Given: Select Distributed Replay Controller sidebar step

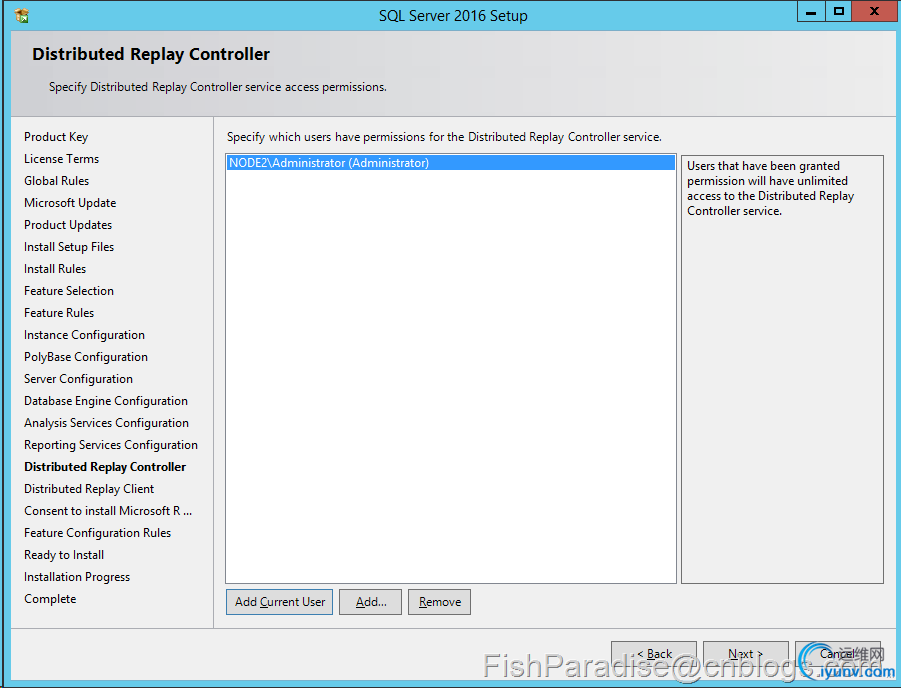Looking at the screenshot, I should click(x=105, y=467).
